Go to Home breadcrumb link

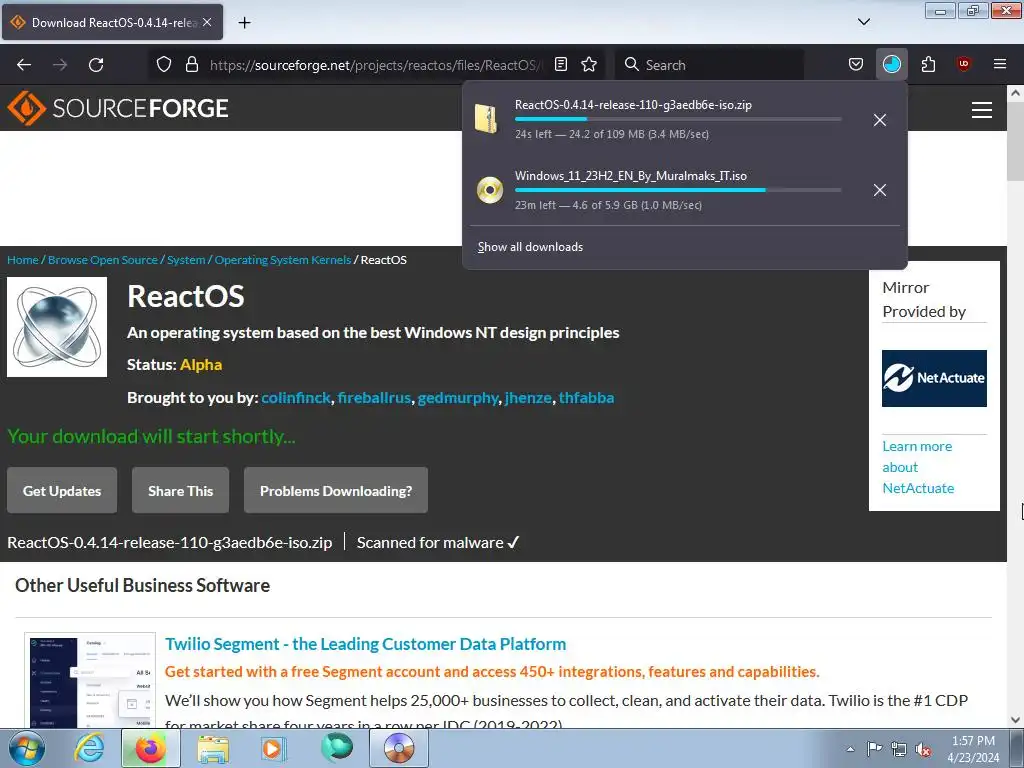tap(23, 260)
